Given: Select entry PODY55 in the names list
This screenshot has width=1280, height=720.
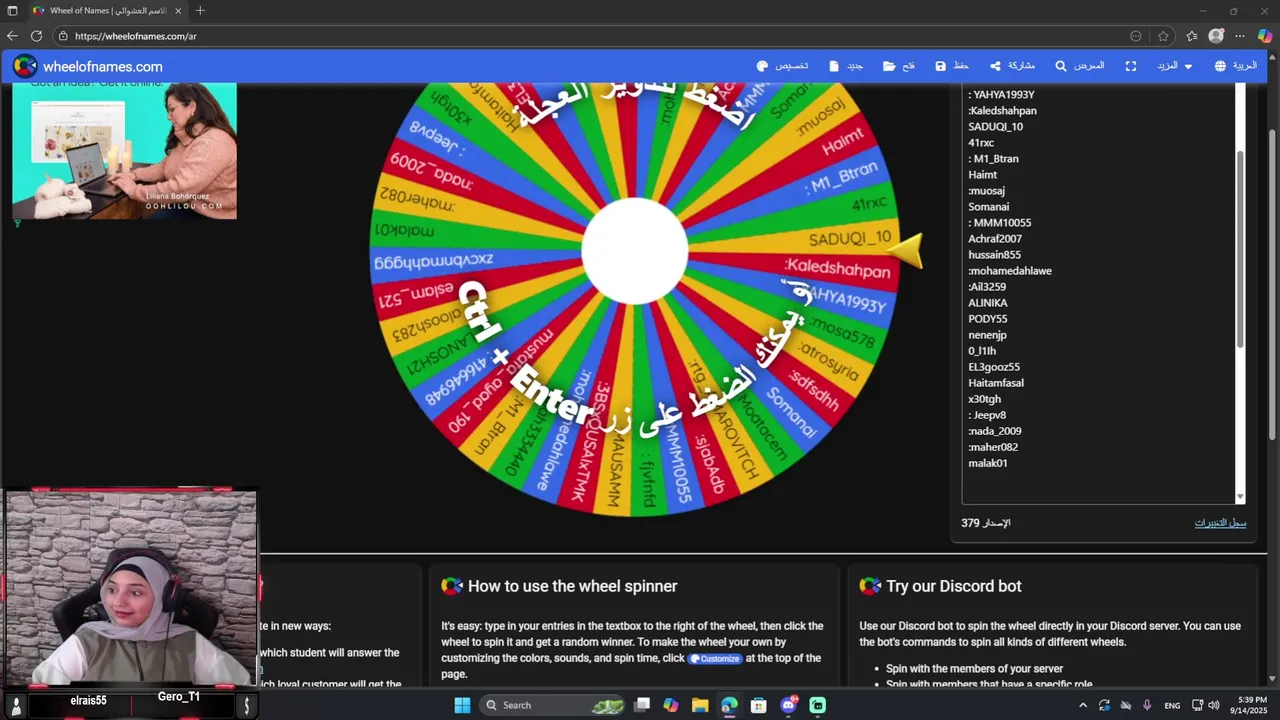Looking at the screenshot, I should tap(987, 319).
